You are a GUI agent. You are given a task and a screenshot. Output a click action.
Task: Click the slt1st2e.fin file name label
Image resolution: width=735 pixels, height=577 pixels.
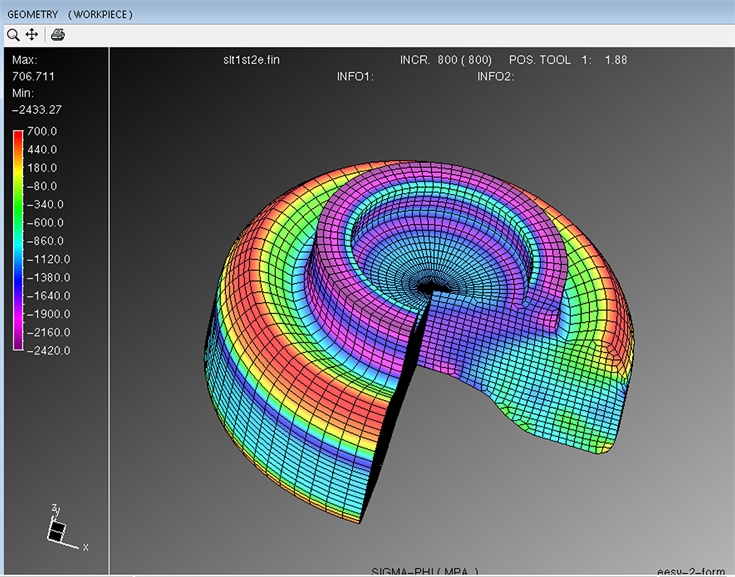(x=251, y=59)
